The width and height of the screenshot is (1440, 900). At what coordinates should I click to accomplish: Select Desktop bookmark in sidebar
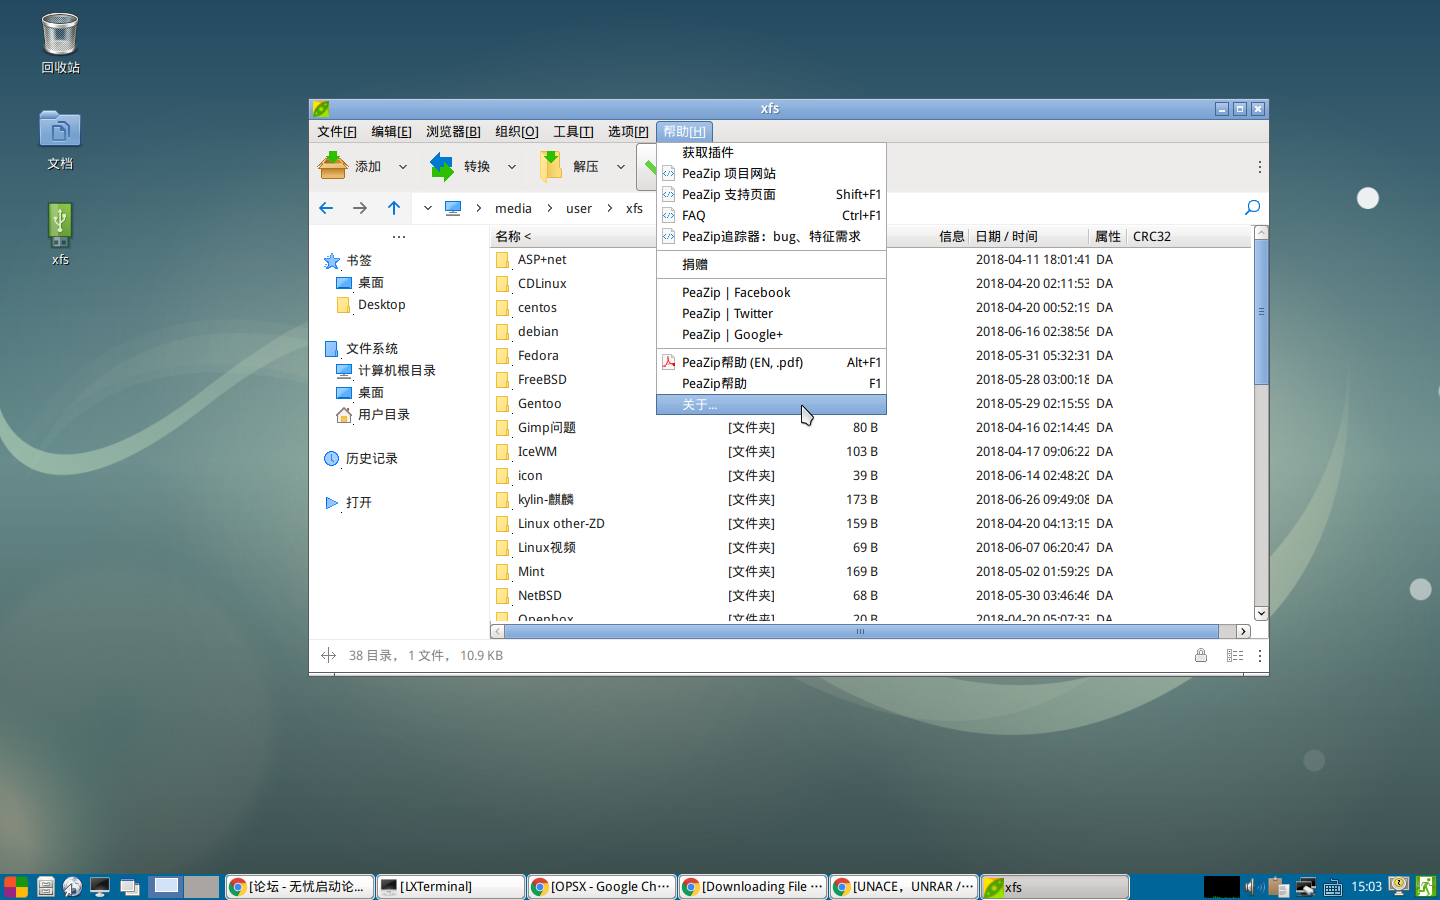382,304
